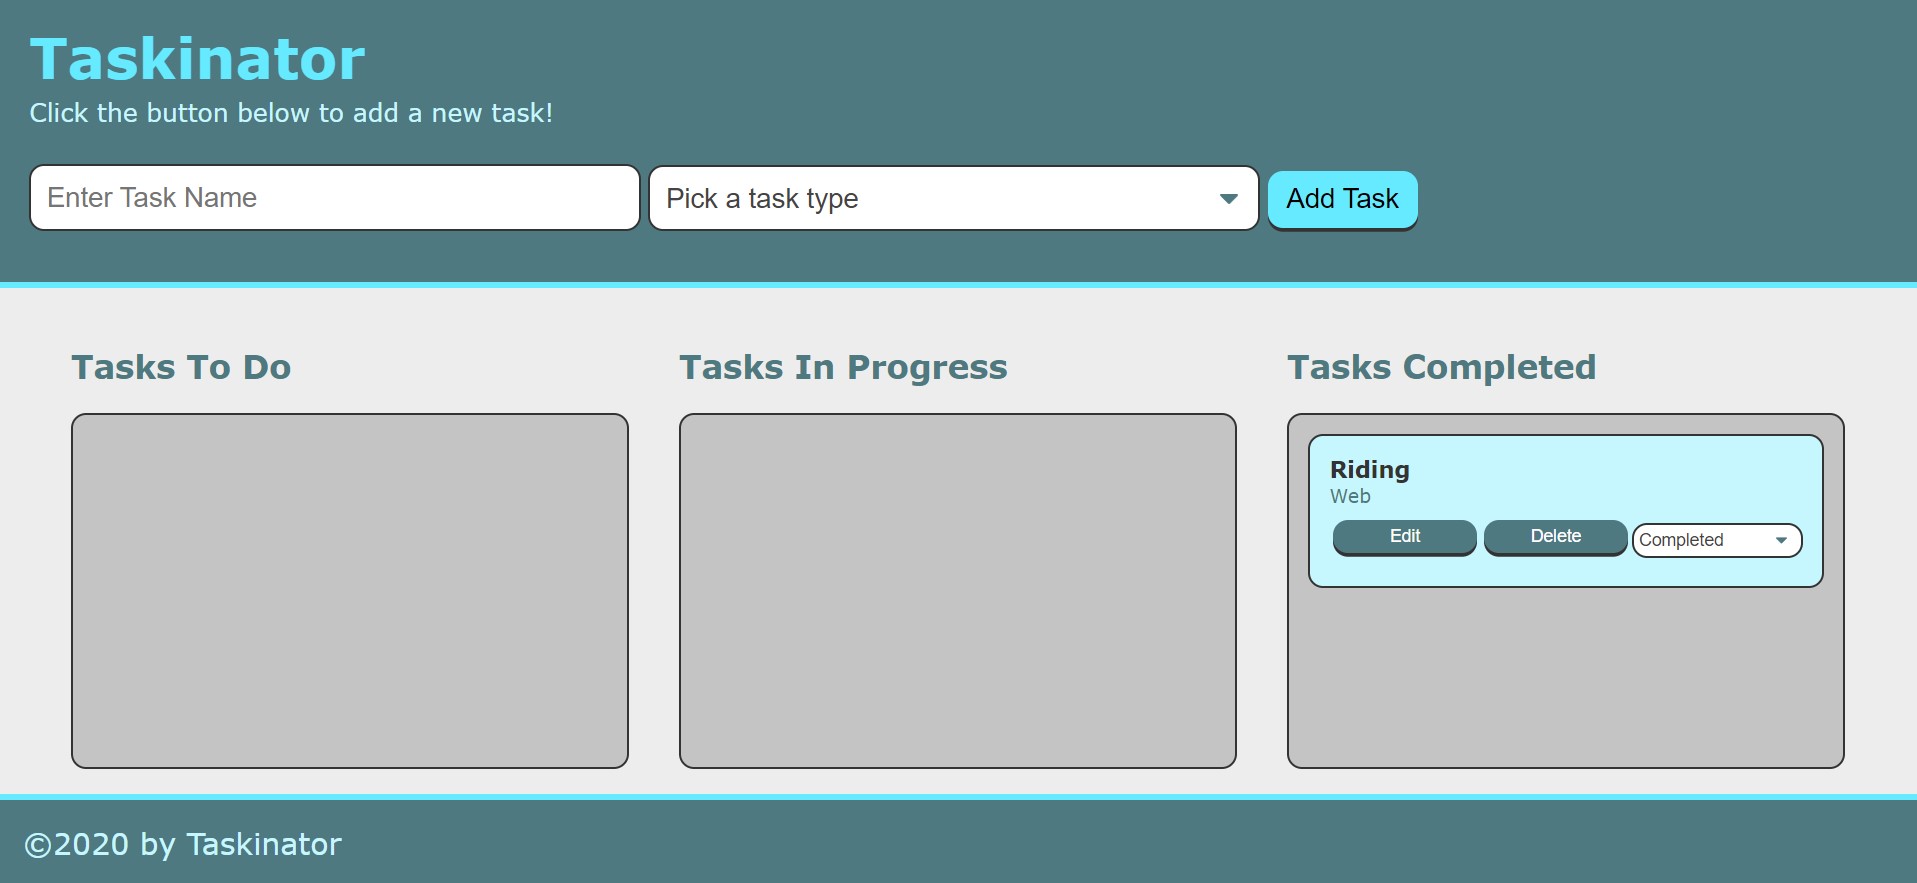This screenshot has height=883, width=1917.
Task: Click inside the empty Tasks To Do list
Action: (350, 590)
